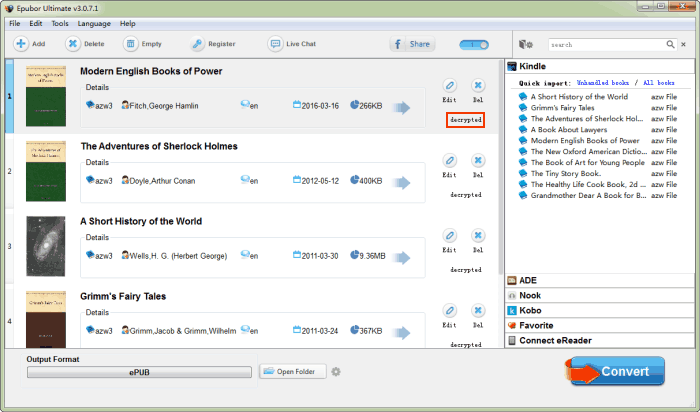Open the File menu

click(x=15, y=23)
